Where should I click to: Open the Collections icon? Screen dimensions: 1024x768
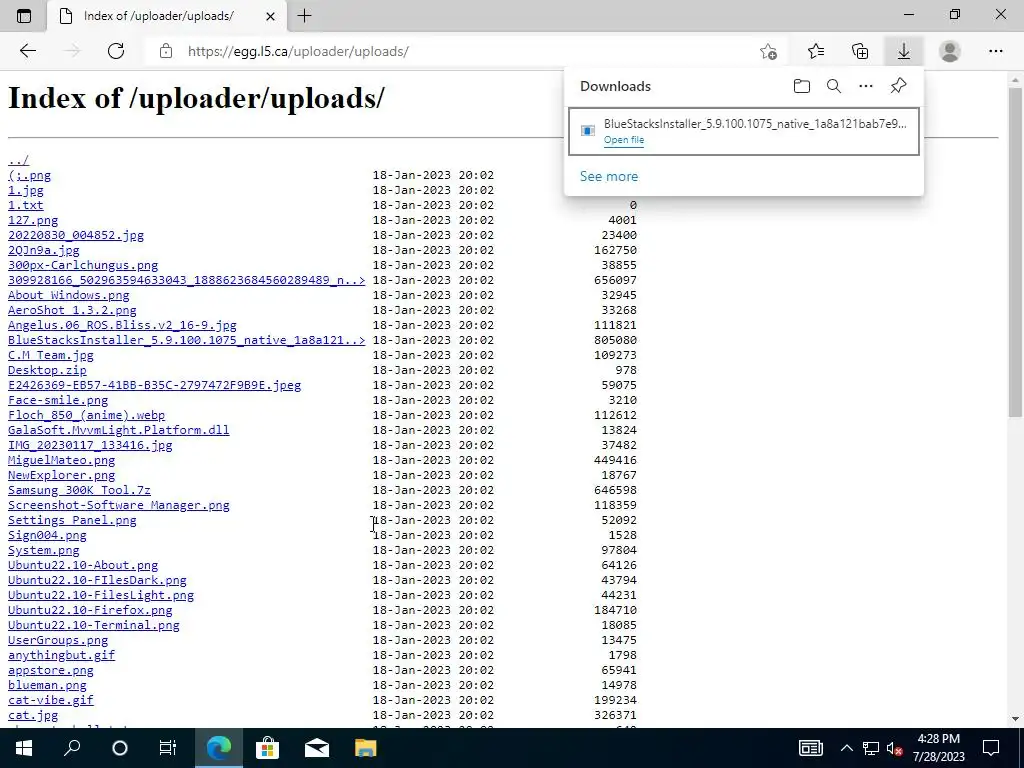pos(860,51)
